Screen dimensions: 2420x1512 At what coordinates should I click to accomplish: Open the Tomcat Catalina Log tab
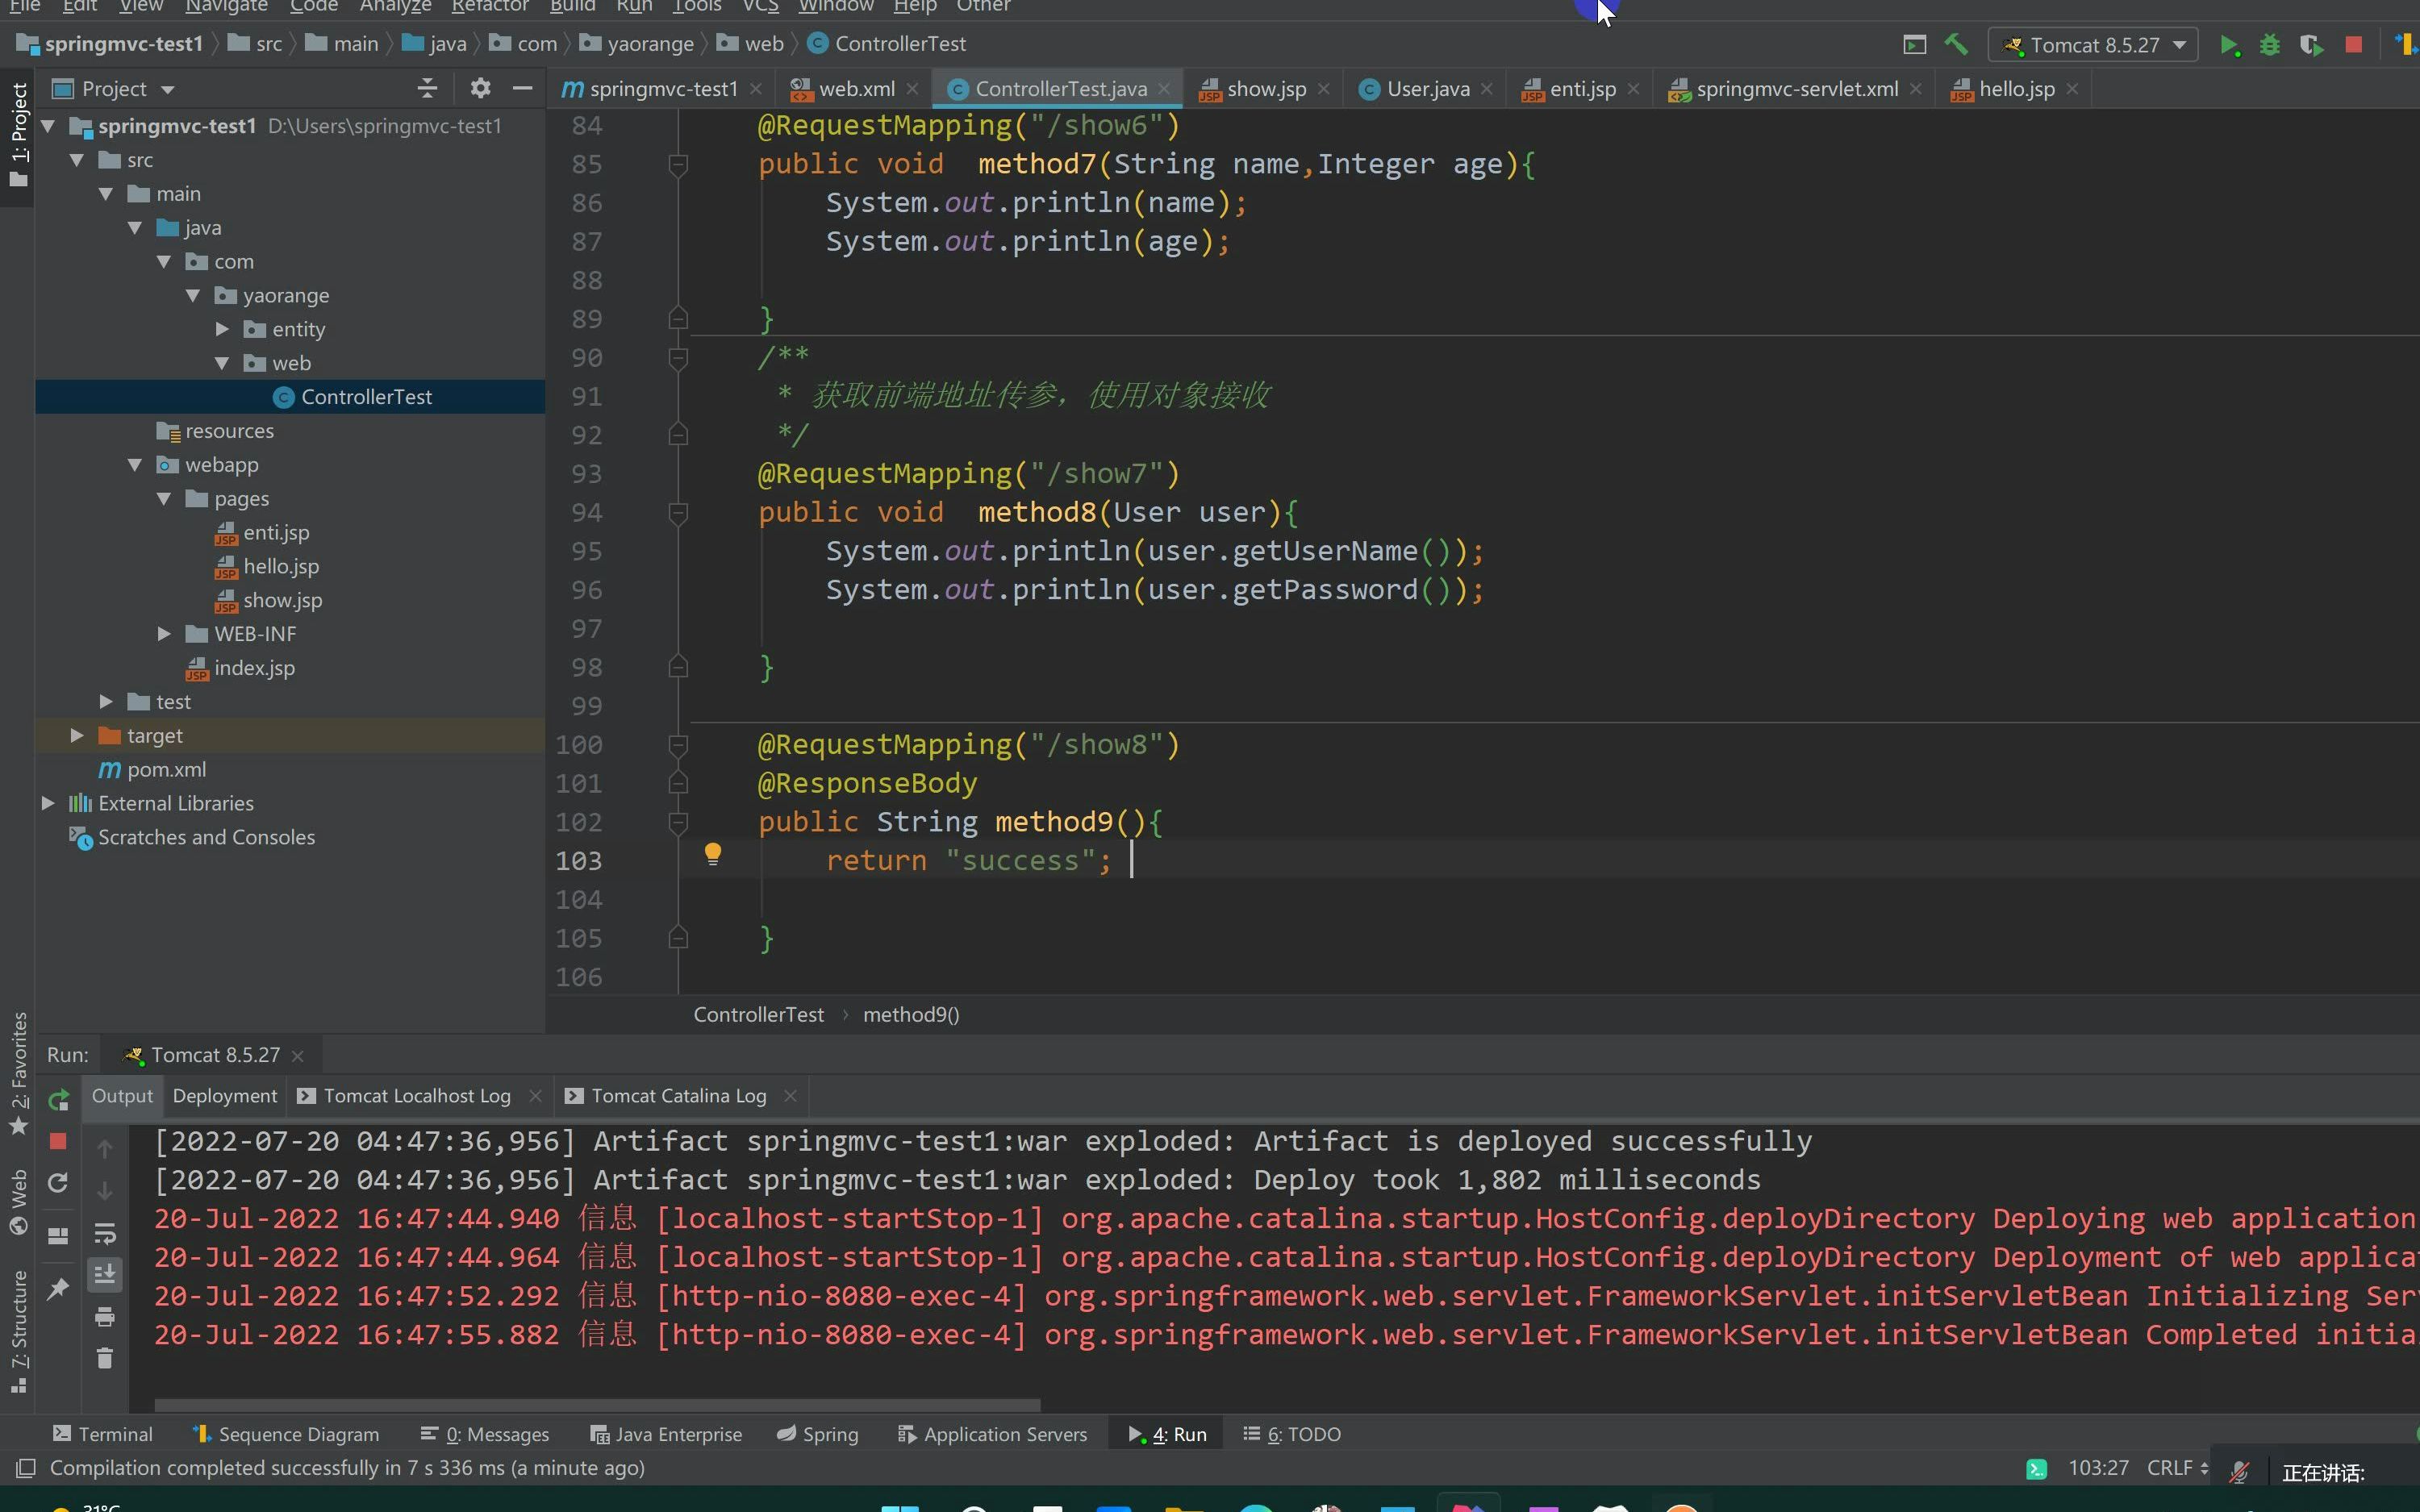pyautogui.click(x=678, y=1096)
